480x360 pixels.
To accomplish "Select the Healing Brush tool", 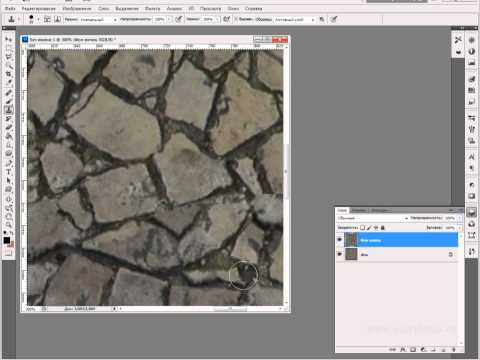I will [8, 93].
